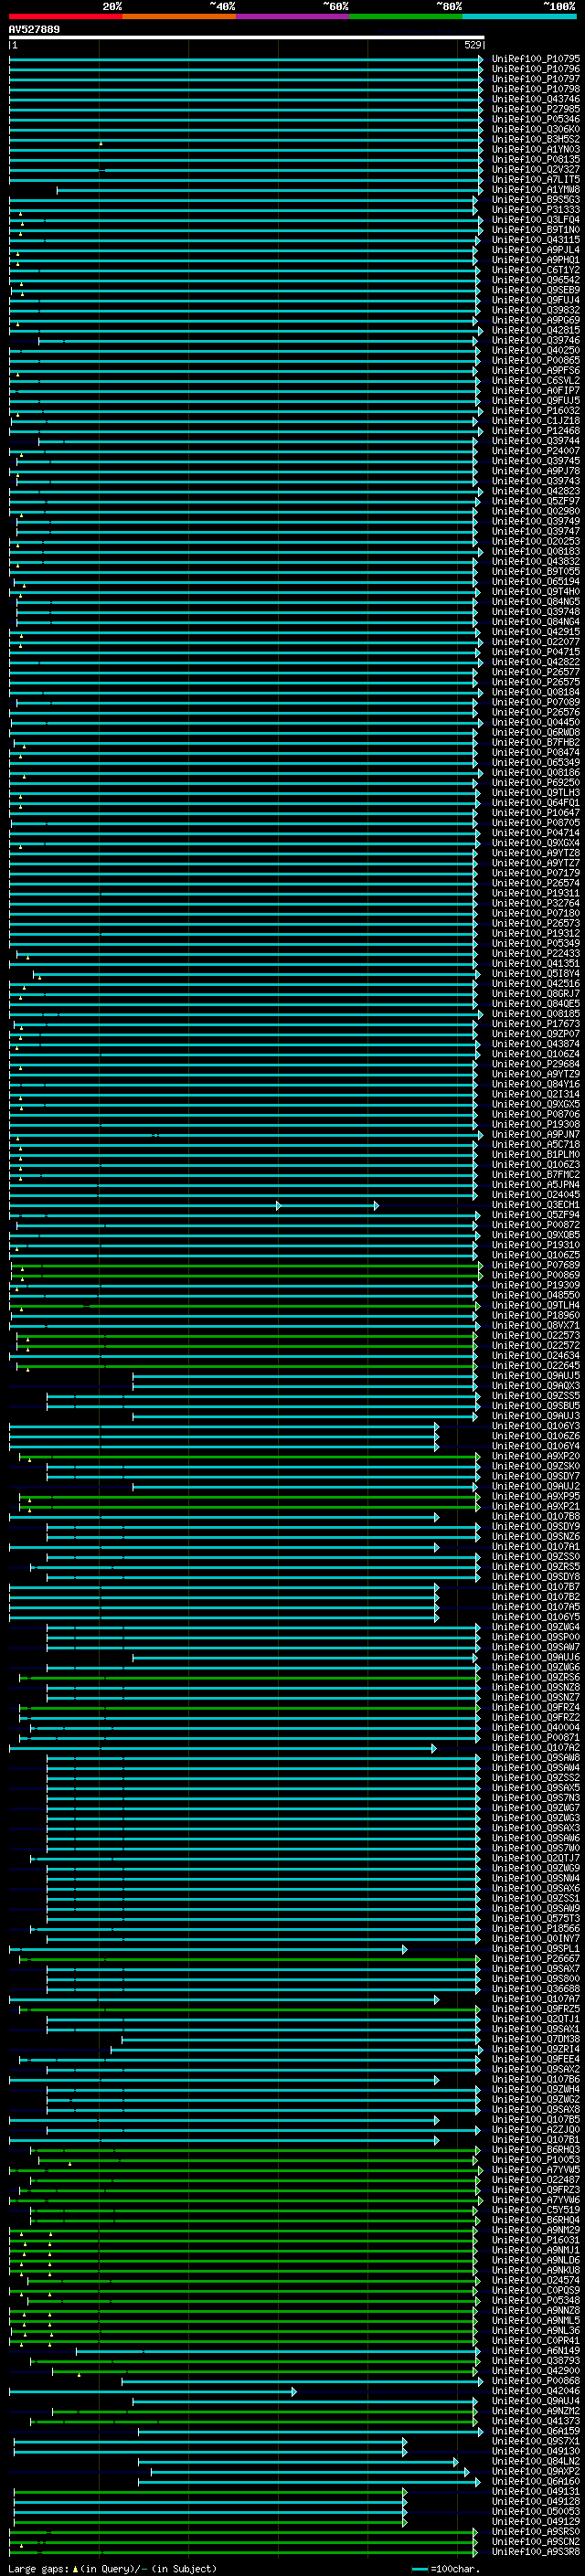Image resolution: width=585 pixels, height=2576 pixels.
Task: Select the UniRef100_Q96542 label
Action: coord(536,280)
